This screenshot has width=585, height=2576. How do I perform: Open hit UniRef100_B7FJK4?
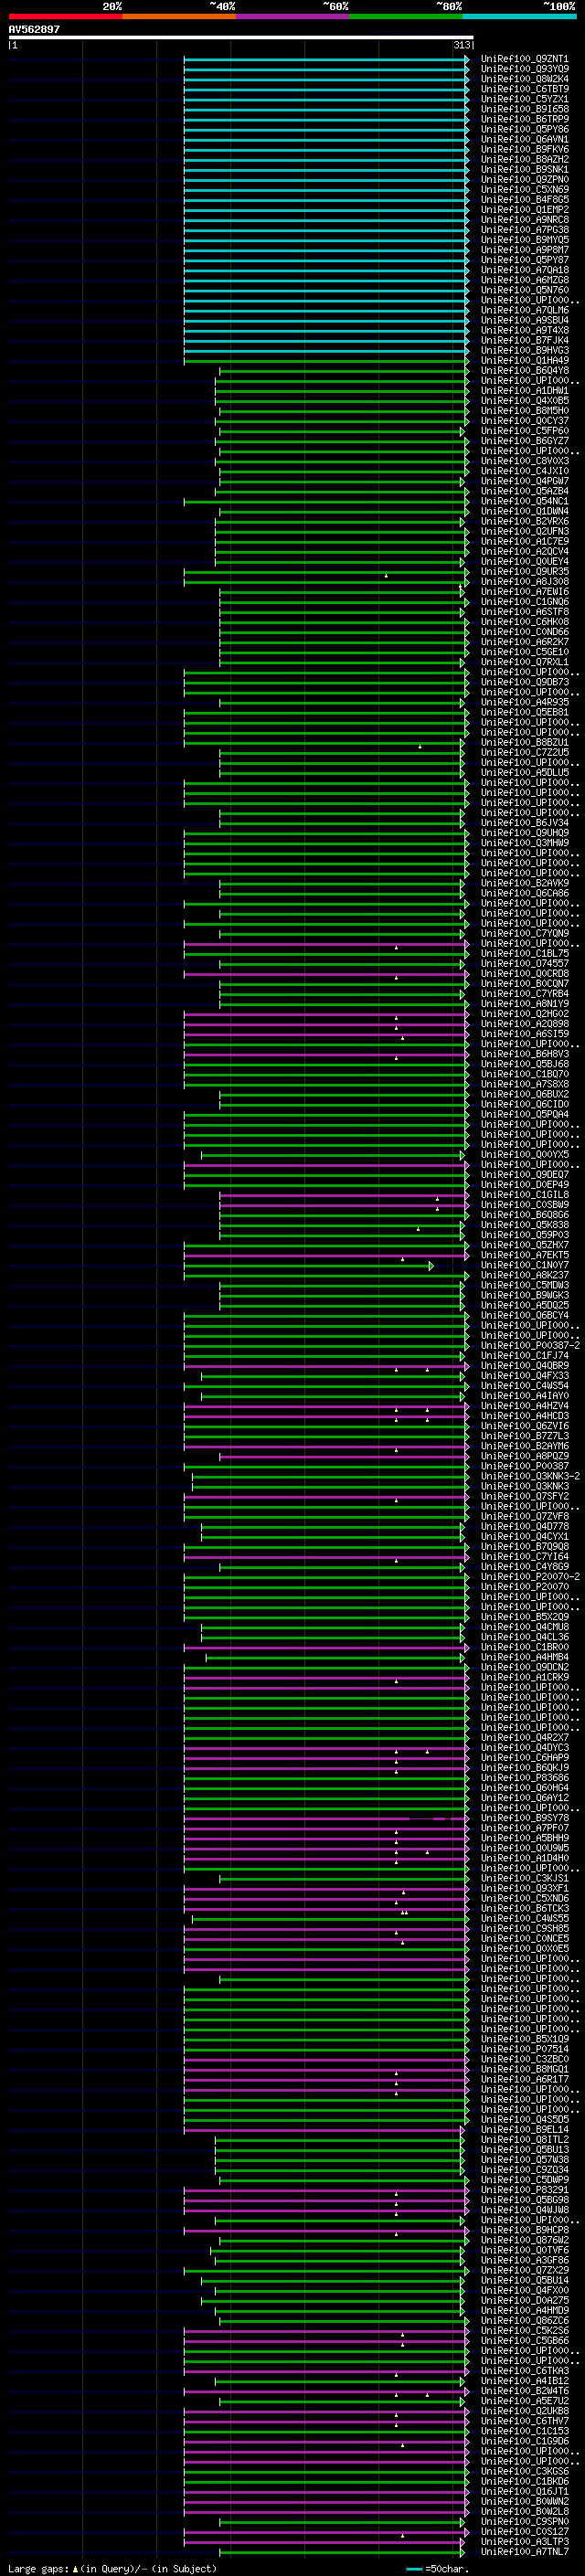pyautogui.click(x=524, y=340)
